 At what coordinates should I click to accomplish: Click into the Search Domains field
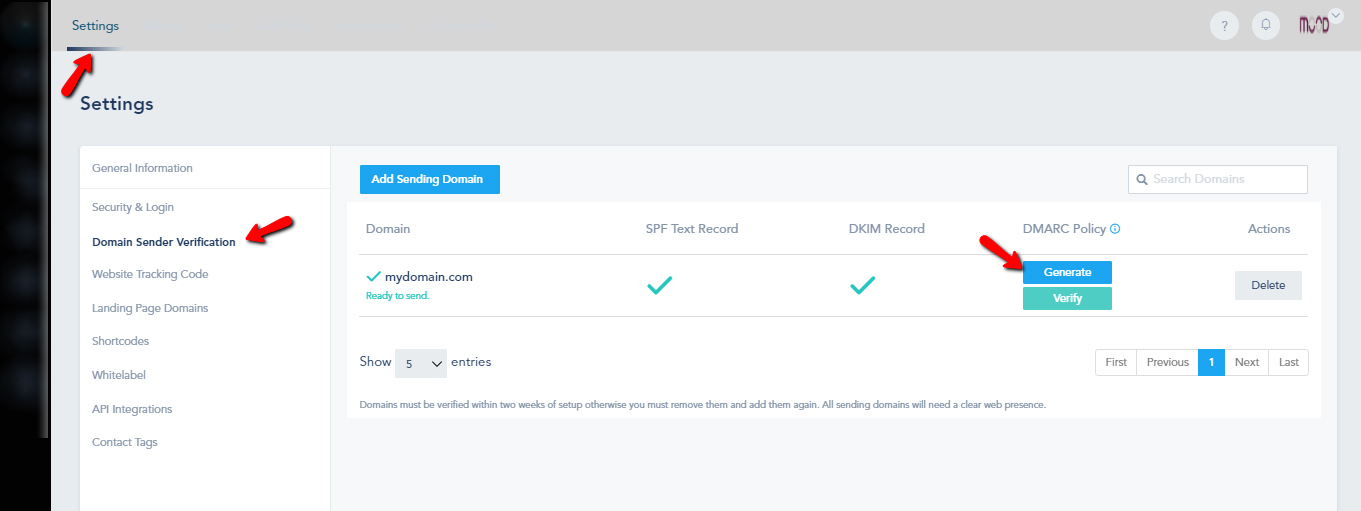(x=1226, y=179)
